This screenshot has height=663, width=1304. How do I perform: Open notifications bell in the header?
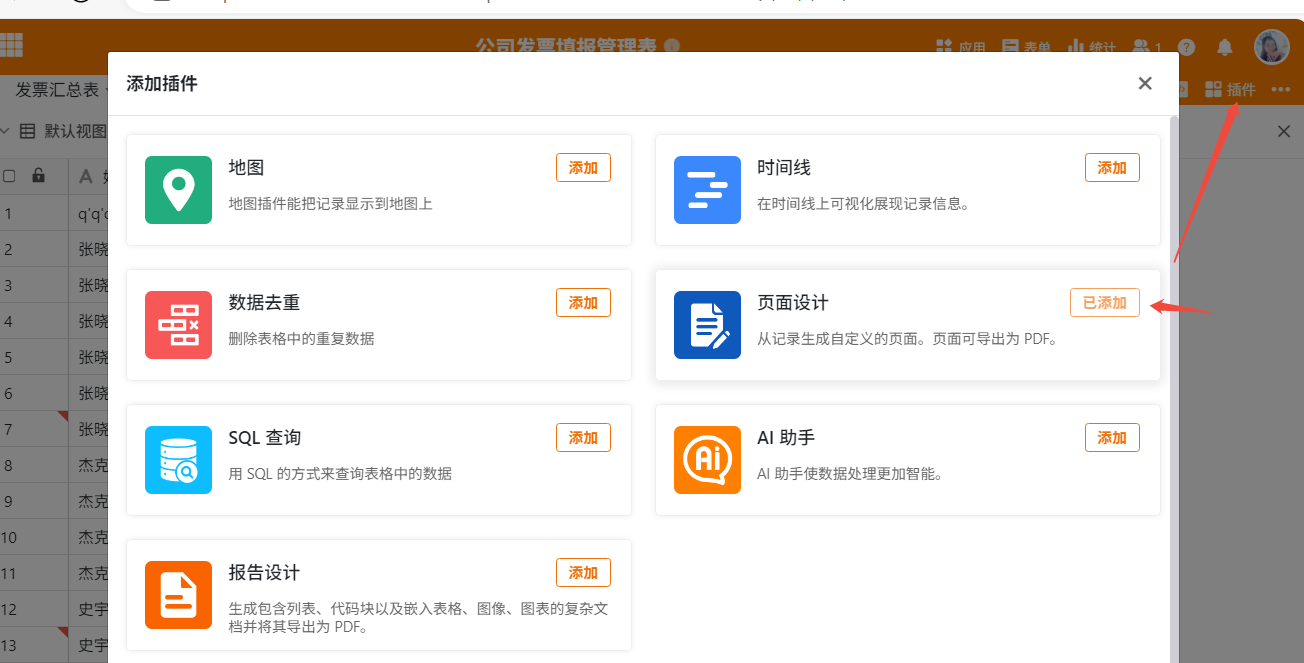[1224, 47]
